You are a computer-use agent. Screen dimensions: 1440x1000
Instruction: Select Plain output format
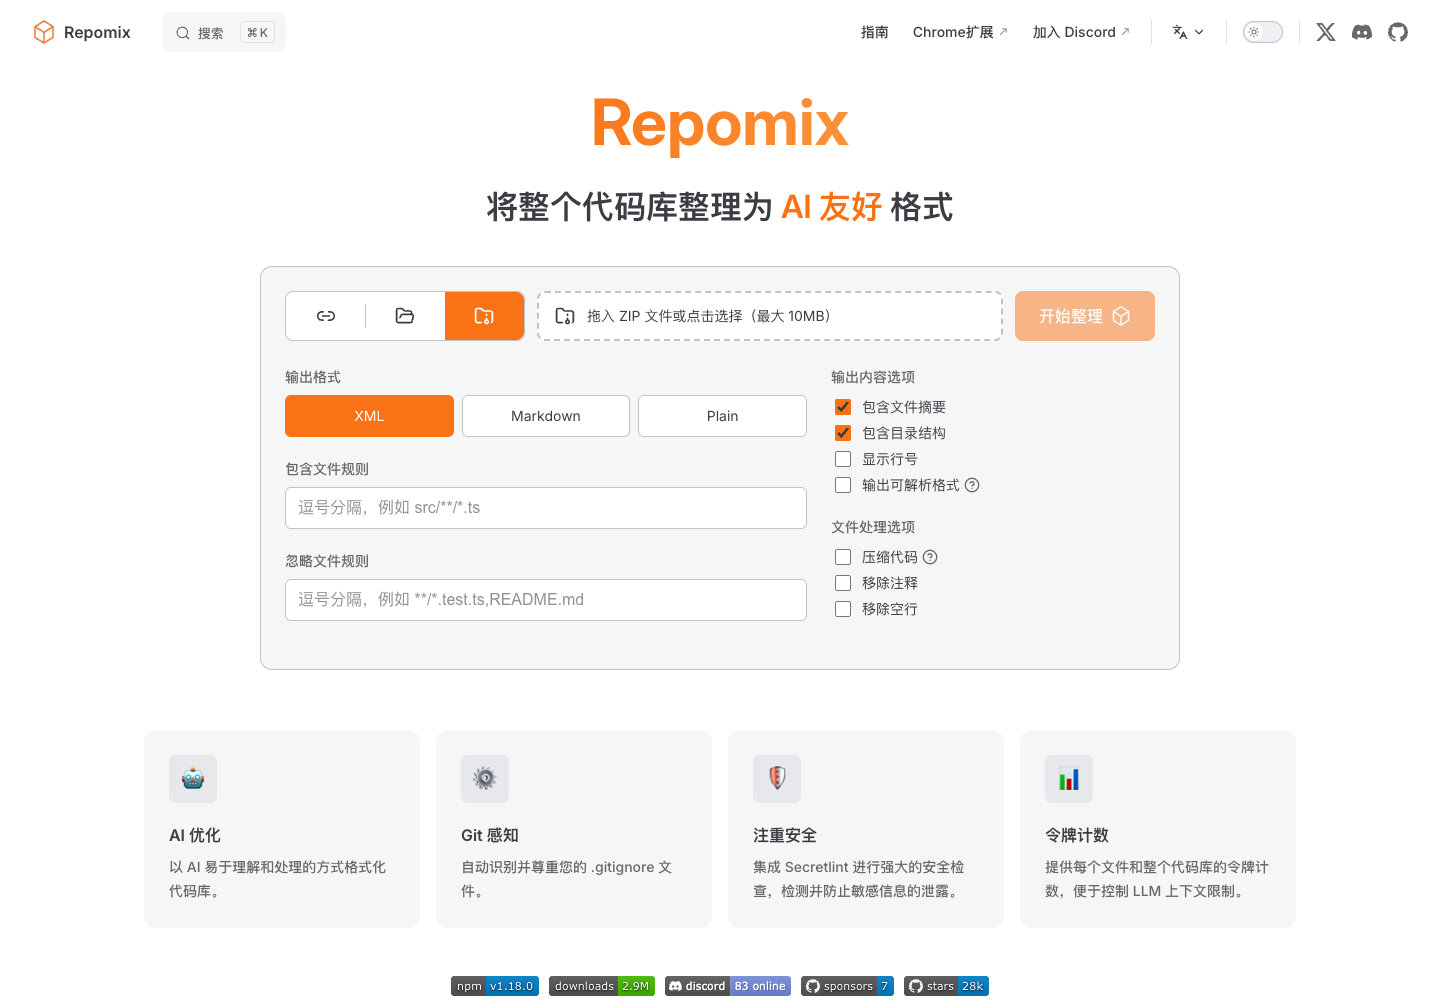click(x=722, y=416)
